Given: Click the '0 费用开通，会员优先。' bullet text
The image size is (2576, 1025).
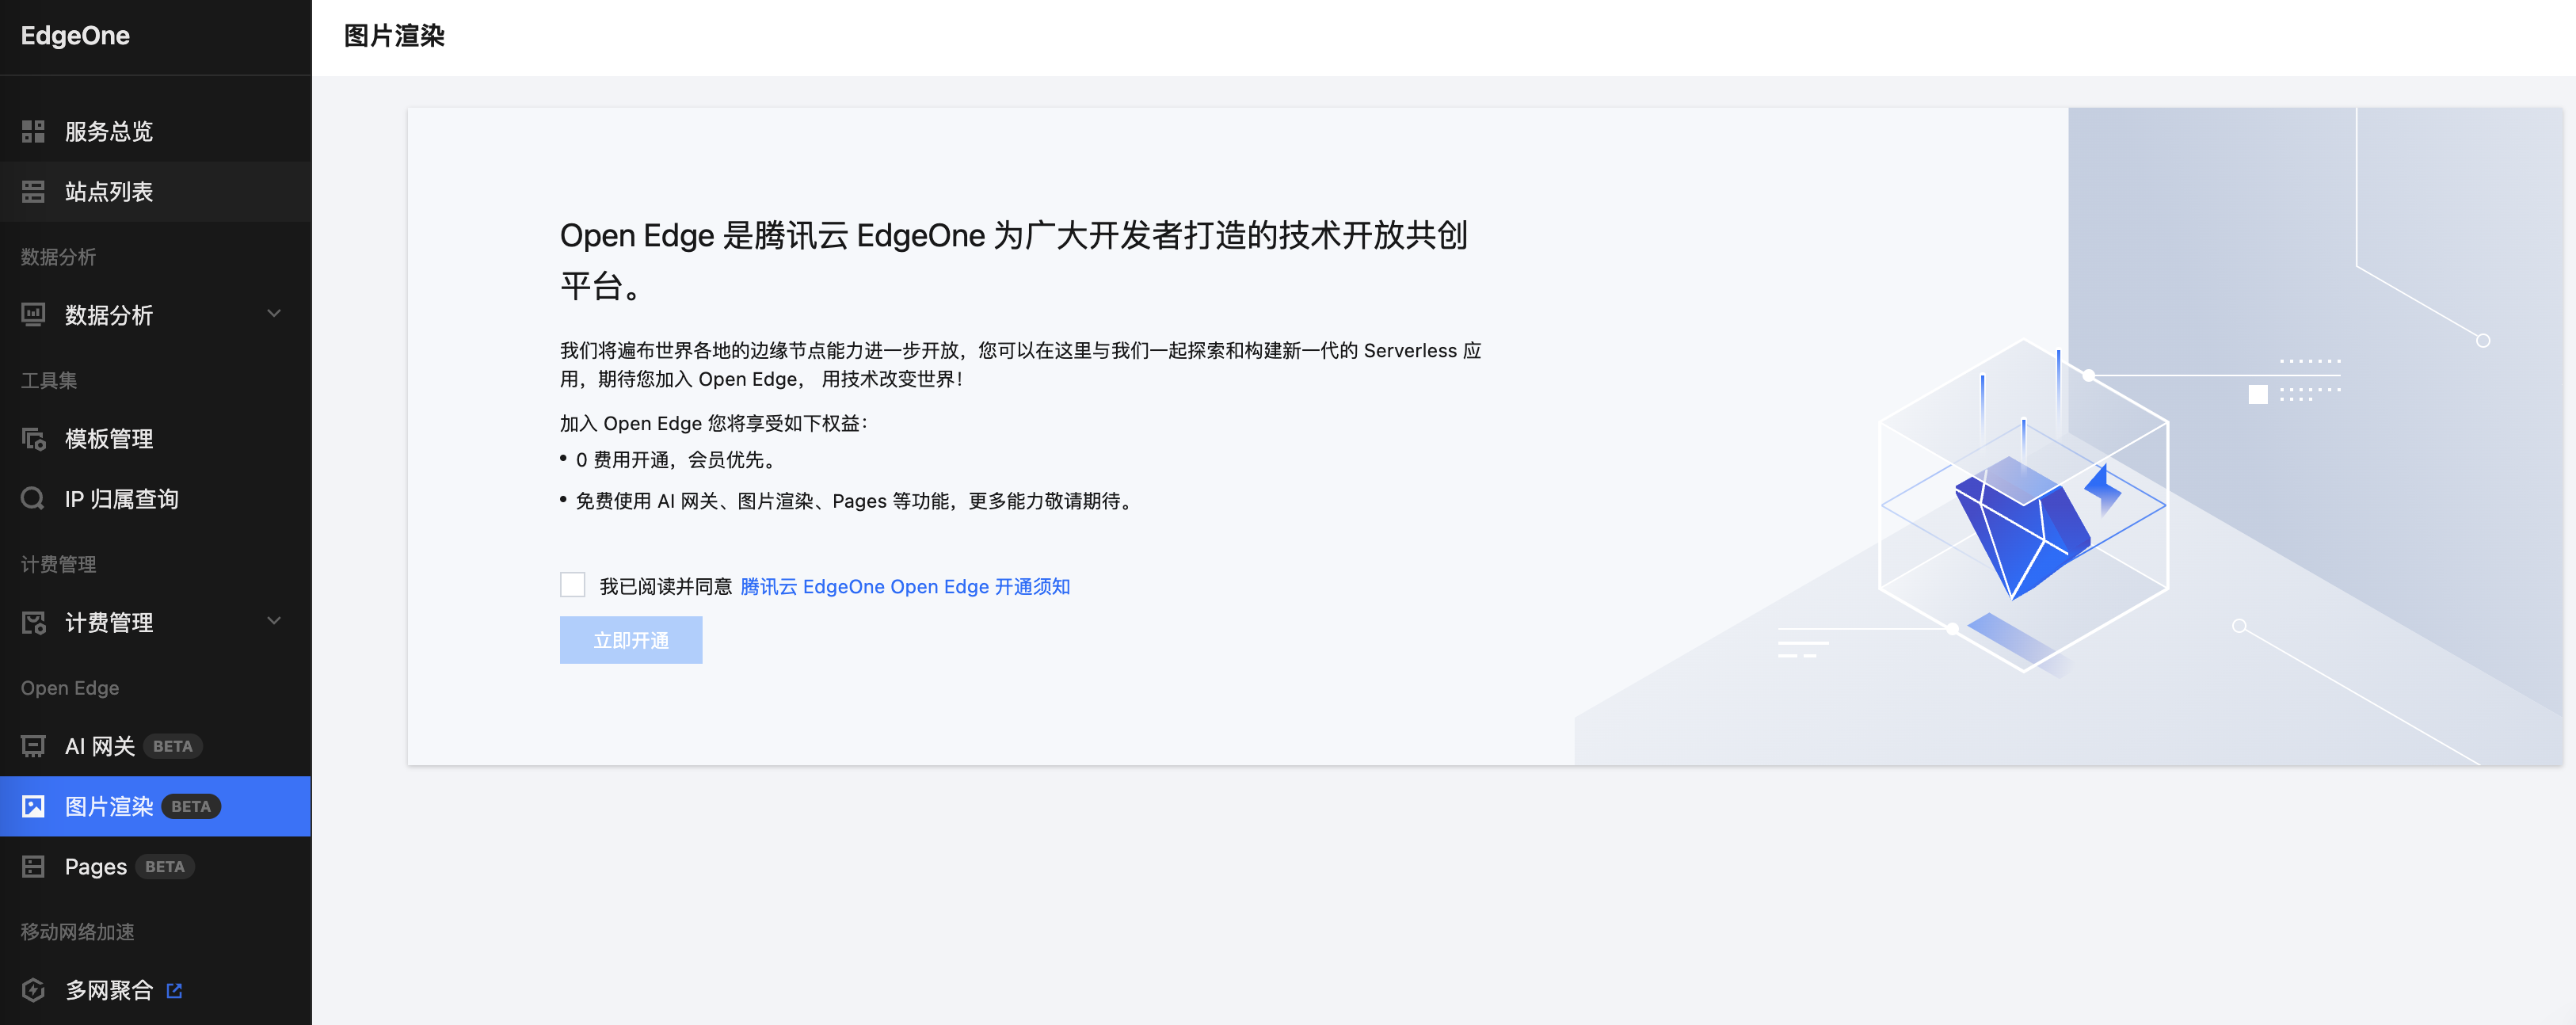Looking at the screenshot, I should point(676,460).
